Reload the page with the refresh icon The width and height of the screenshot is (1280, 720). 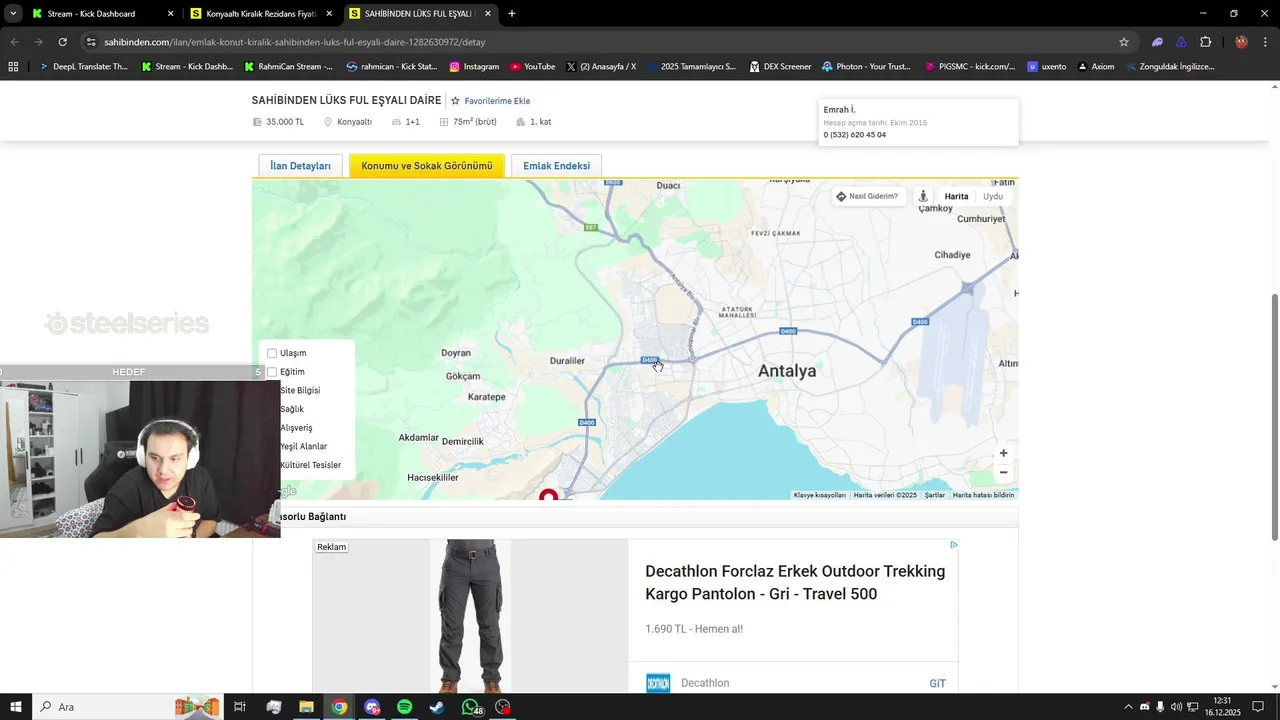62,42
